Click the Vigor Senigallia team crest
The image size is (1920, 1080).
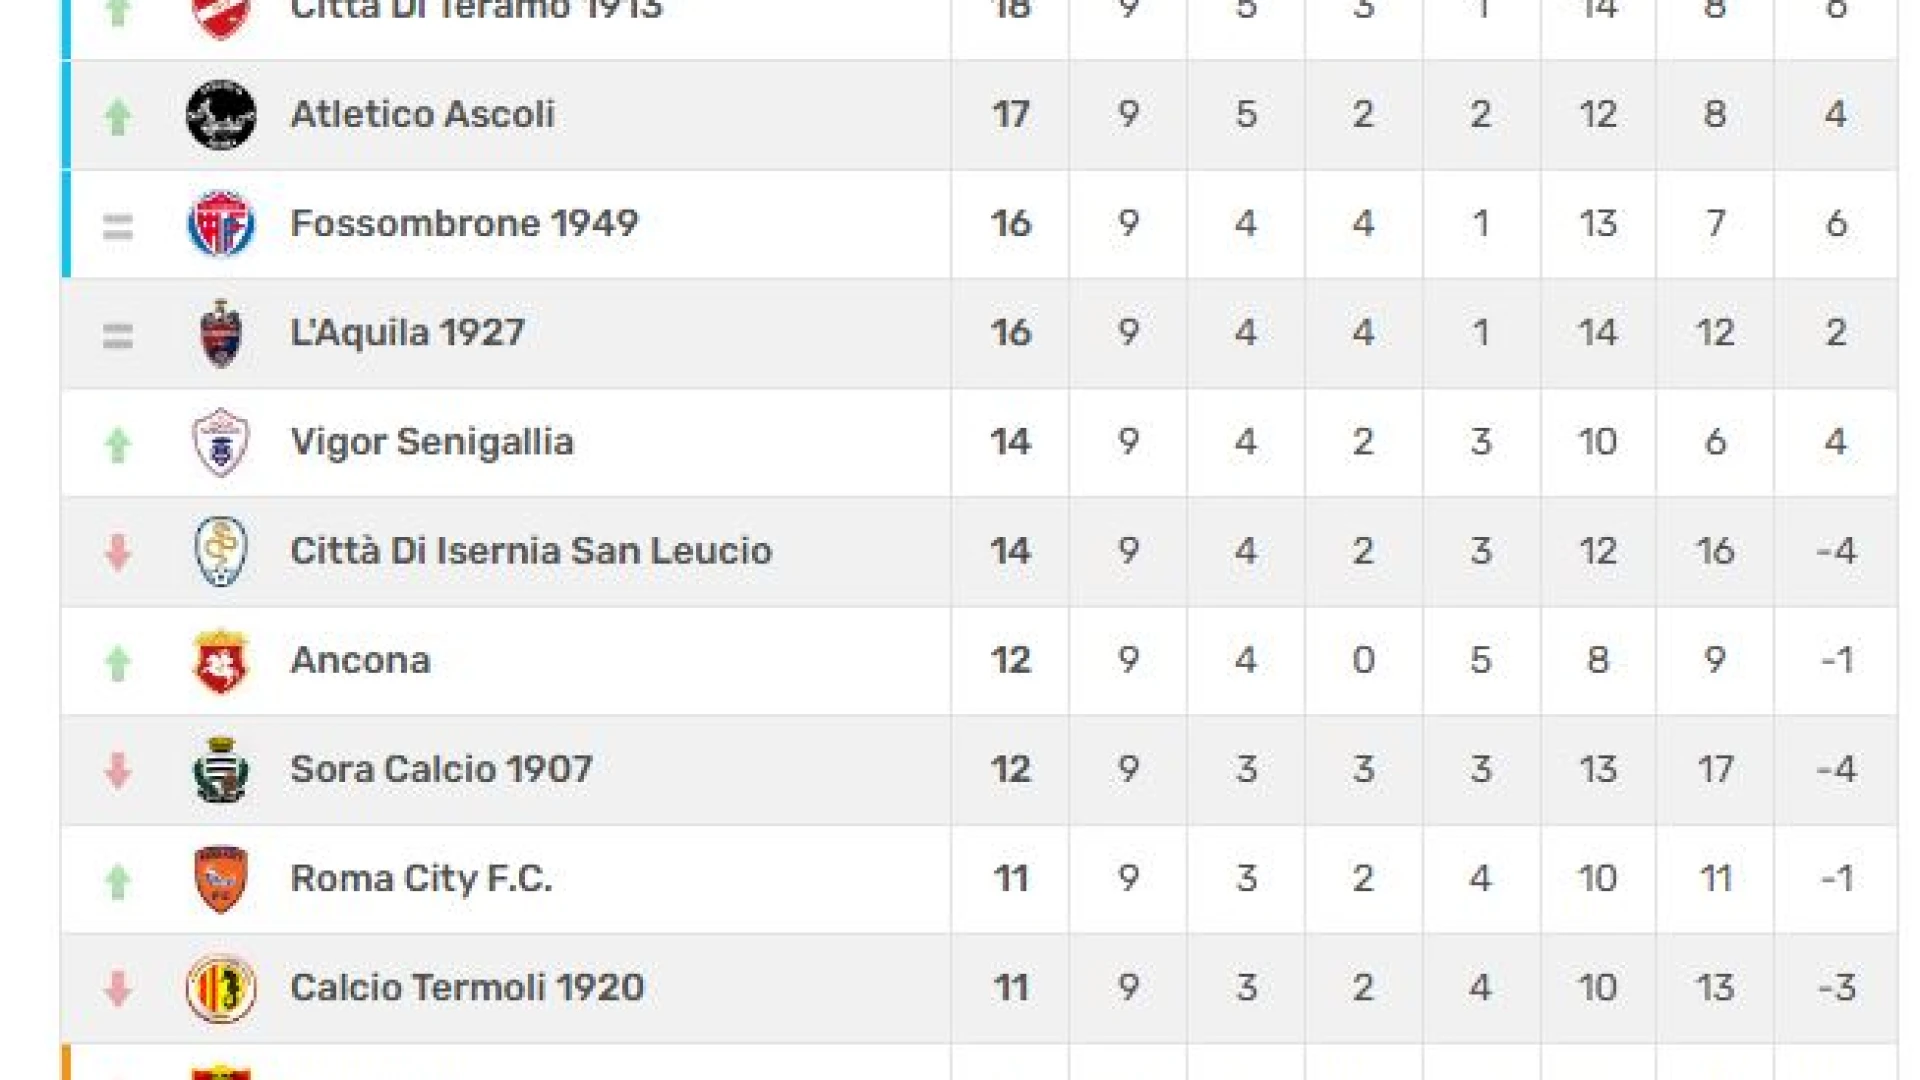[x=221, y=442]
